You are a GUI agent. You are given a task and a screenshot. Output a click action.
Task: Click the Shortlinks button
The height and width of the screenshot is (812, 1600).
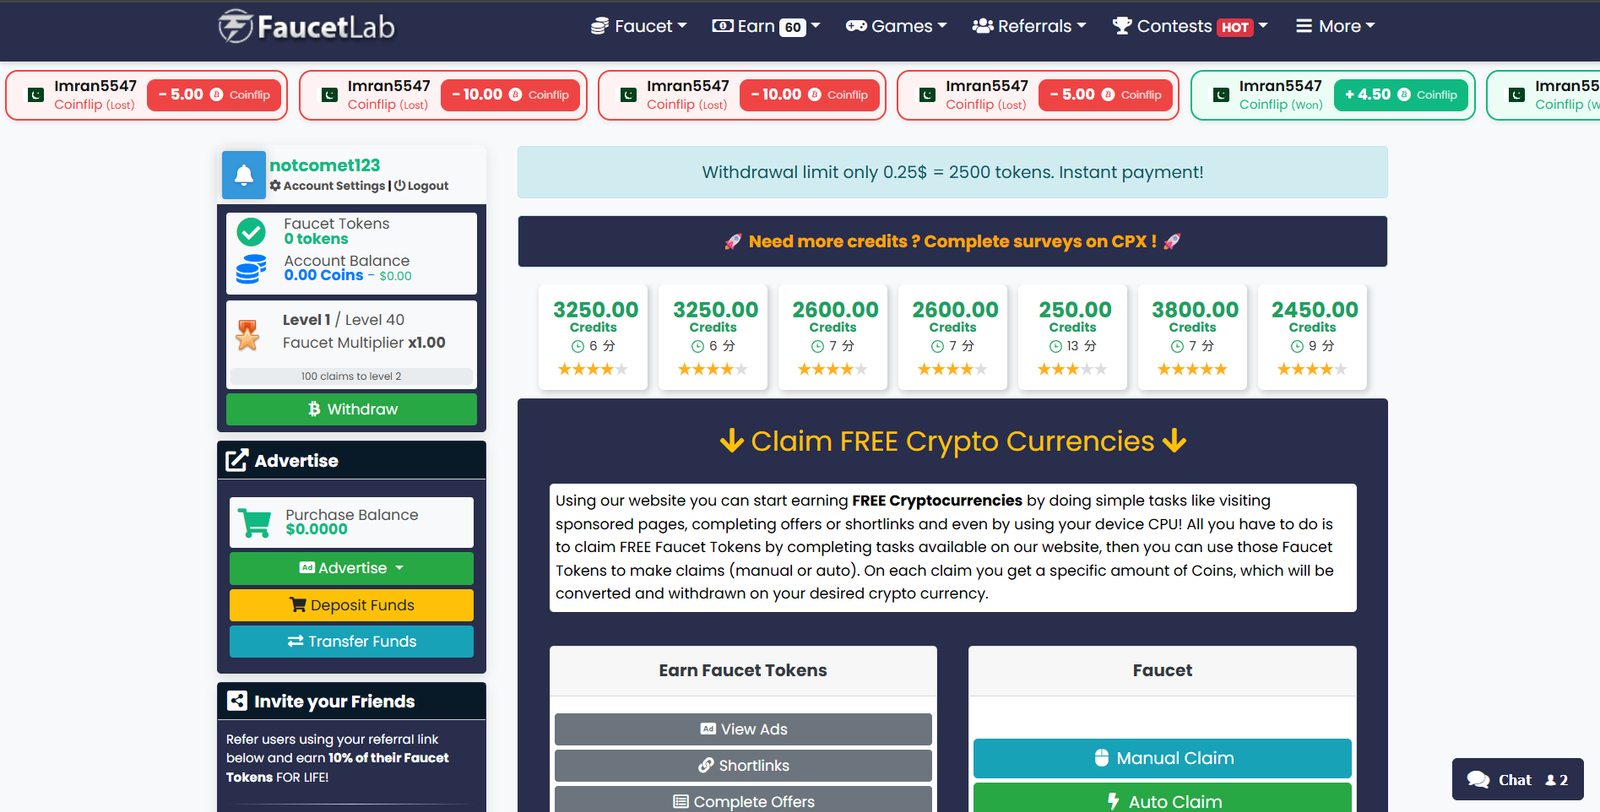coord(743,765)
